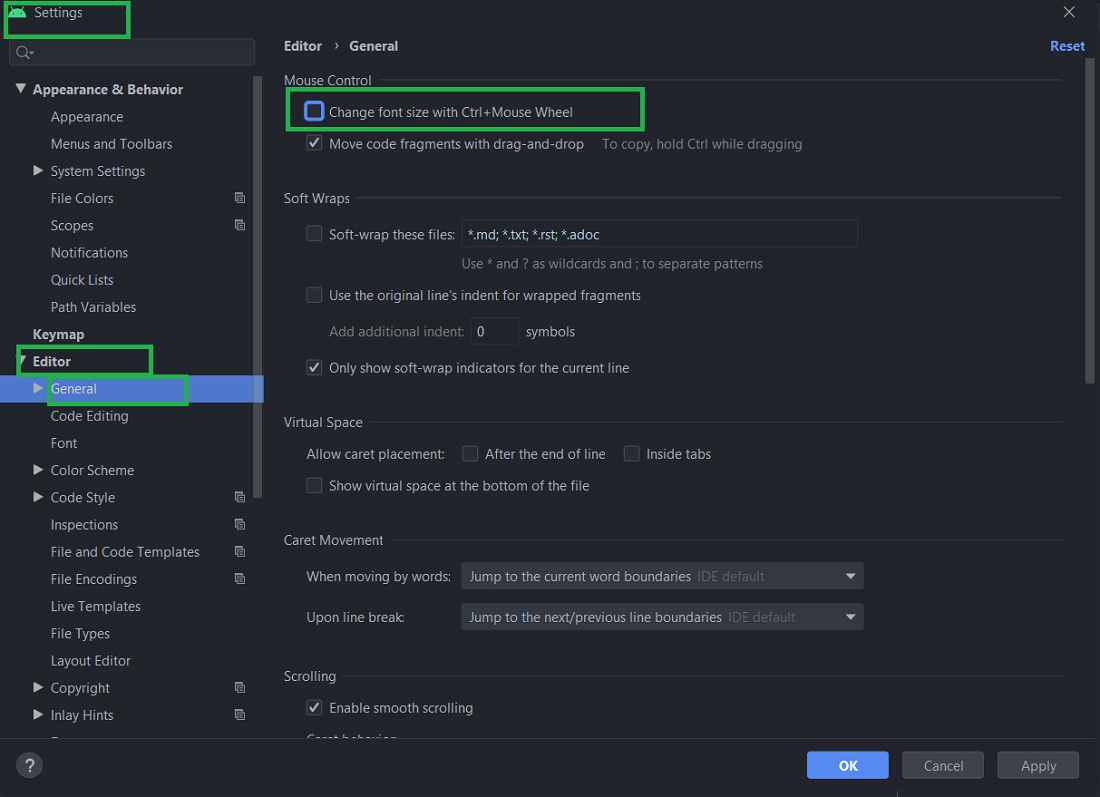Click the project-level icon beside File Colors

(x=240, y=198)
